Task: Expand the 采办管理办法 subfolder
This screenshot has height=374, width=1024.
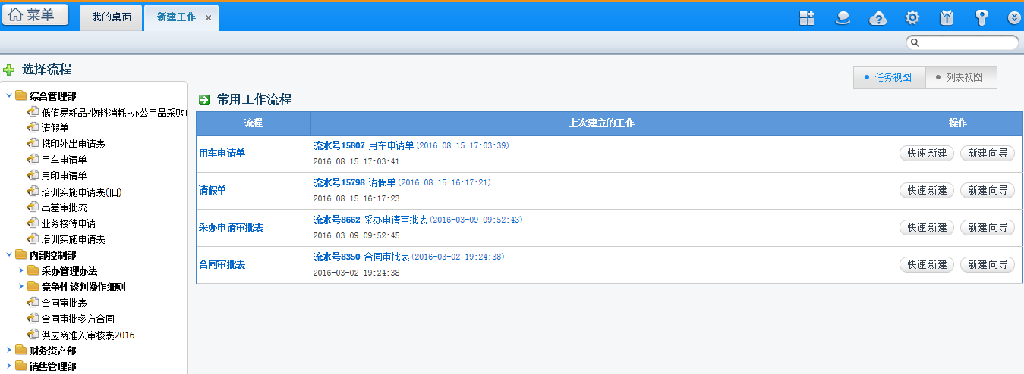Action: coord(21,270)
